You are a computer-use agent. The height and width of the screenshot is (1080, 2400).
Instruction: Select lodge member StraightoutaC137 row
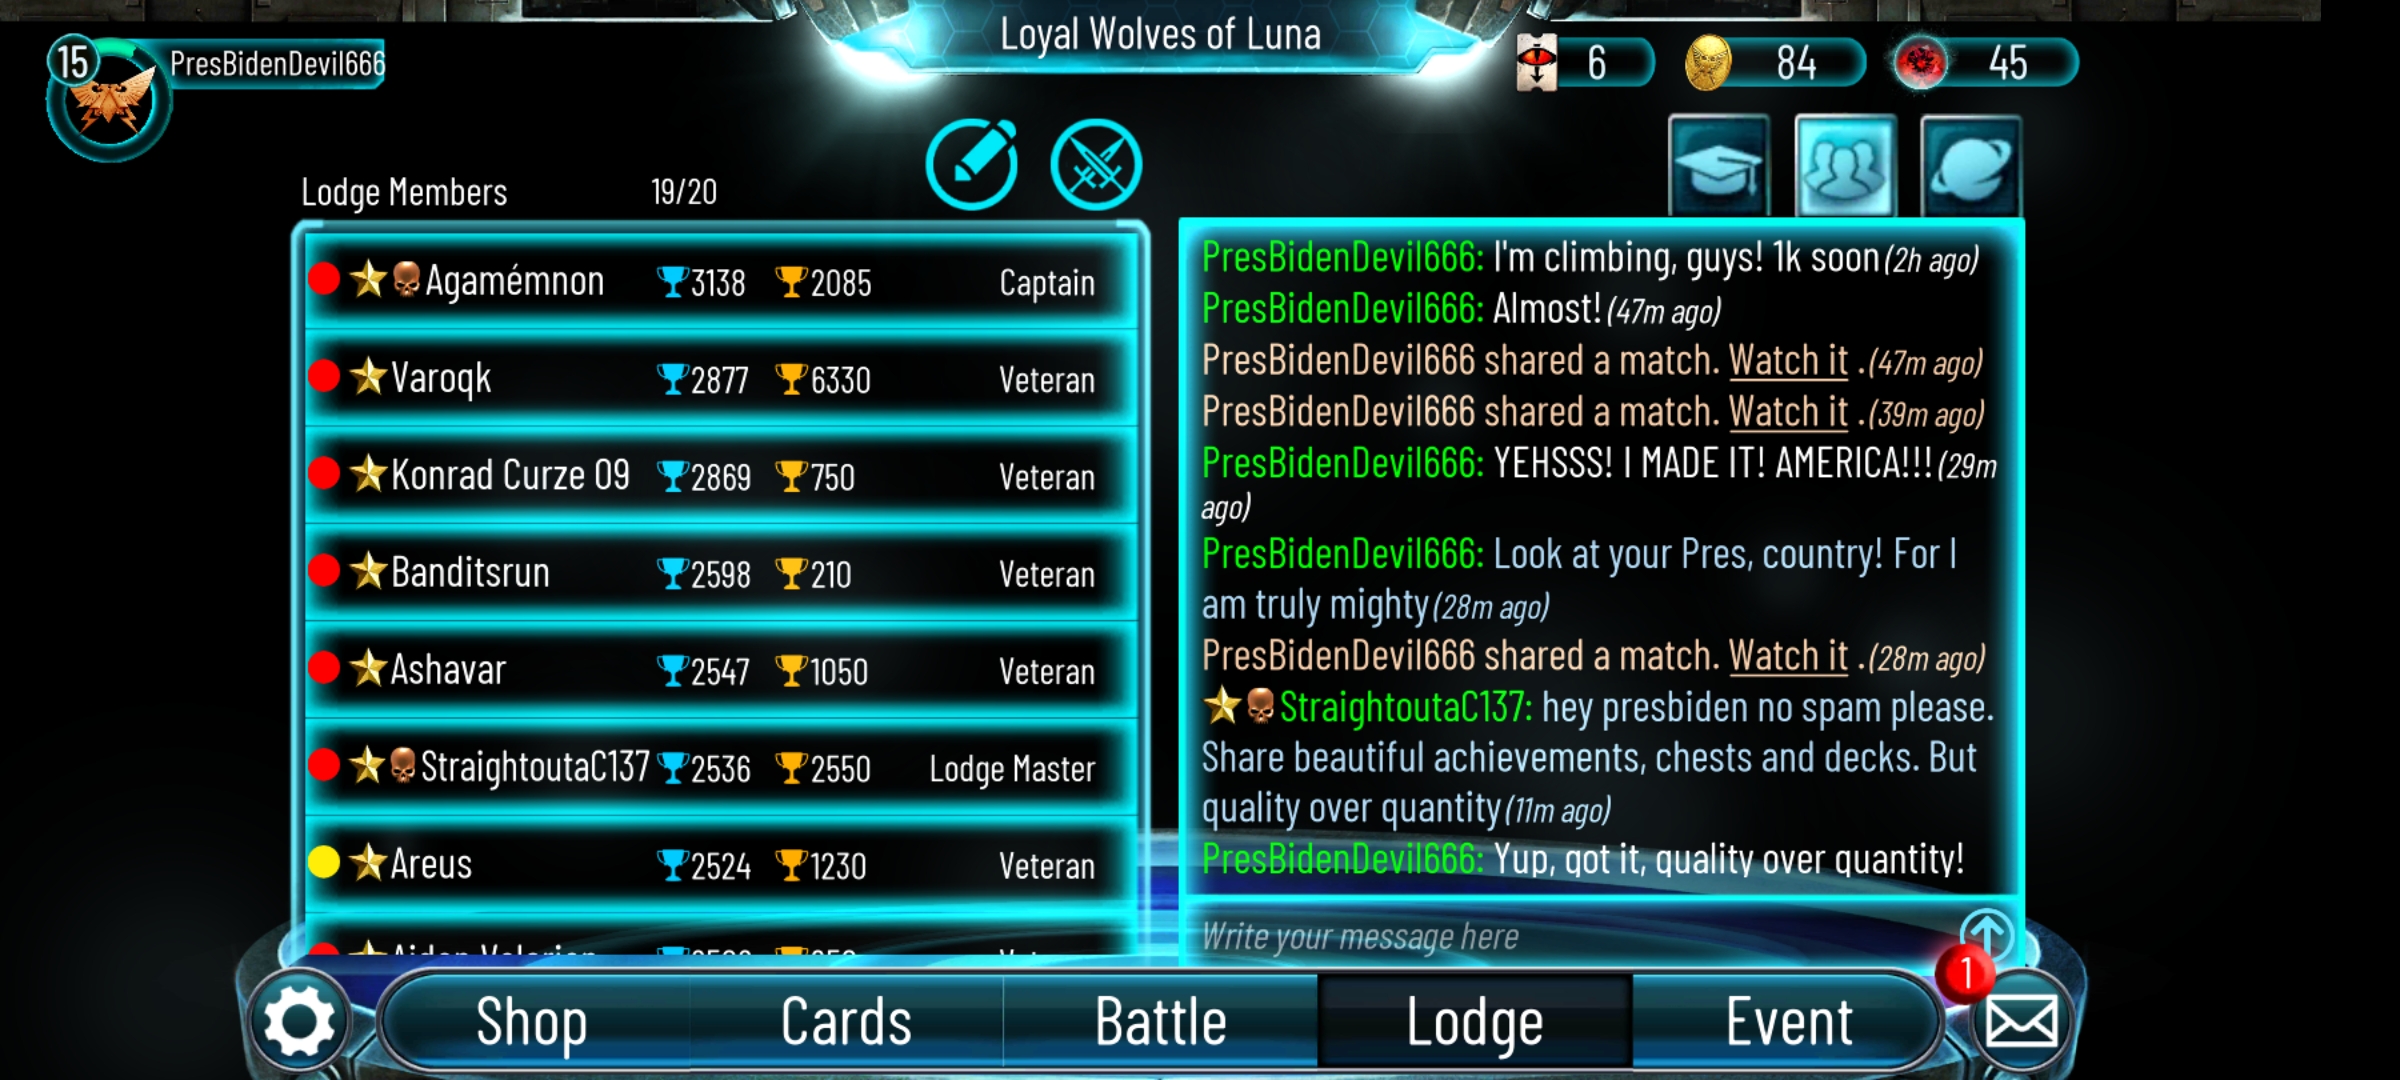pos(720,767)
